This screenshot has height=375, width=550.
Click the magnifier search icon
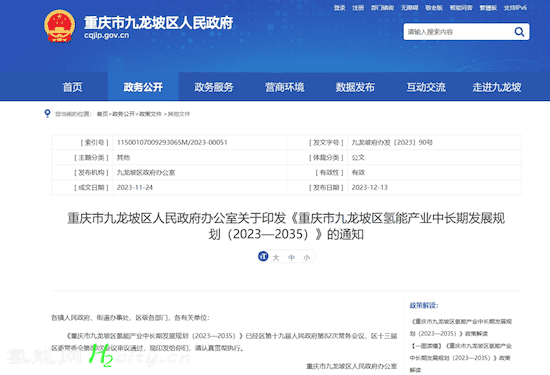tap(519, 32)
